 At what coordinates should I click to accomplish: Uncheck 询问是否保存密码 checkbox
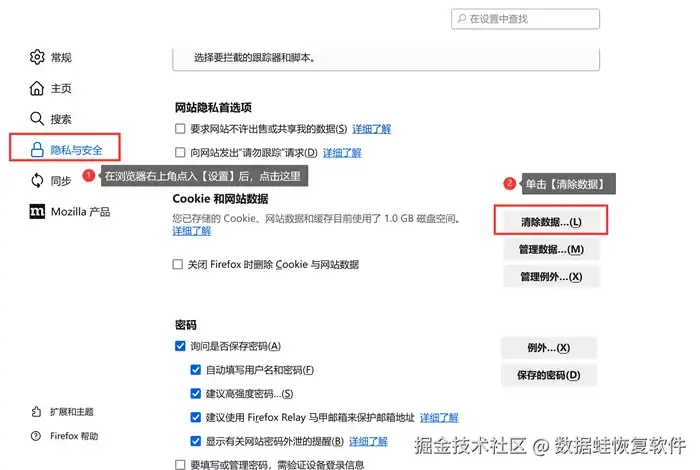(180, 346)
